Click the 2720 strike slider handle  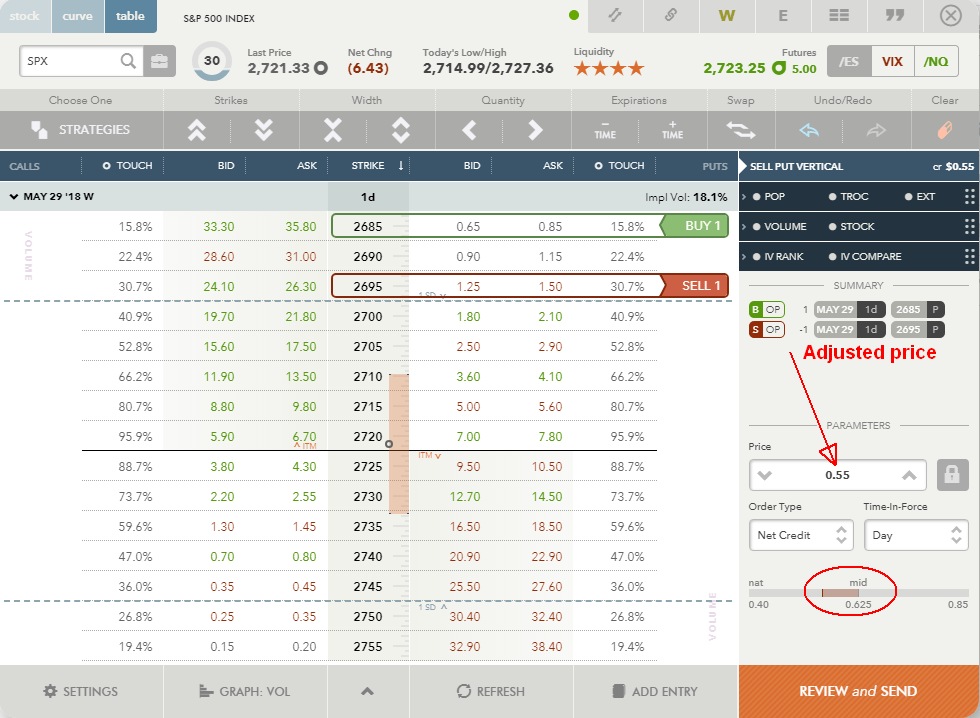pos(389,444)
